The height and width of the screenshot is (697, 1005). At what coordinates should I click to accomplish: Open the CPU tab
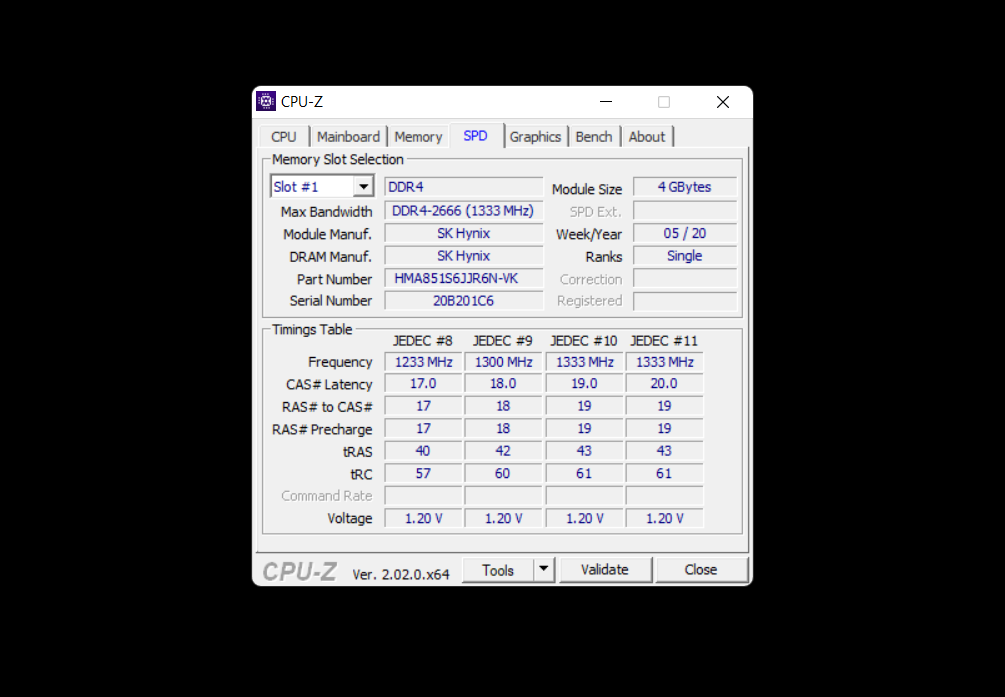(x=284, y=137)
